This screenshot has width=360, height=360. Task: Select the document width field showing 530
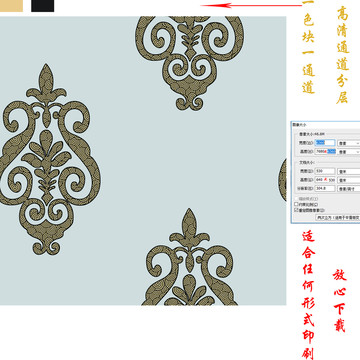point(325,171)
